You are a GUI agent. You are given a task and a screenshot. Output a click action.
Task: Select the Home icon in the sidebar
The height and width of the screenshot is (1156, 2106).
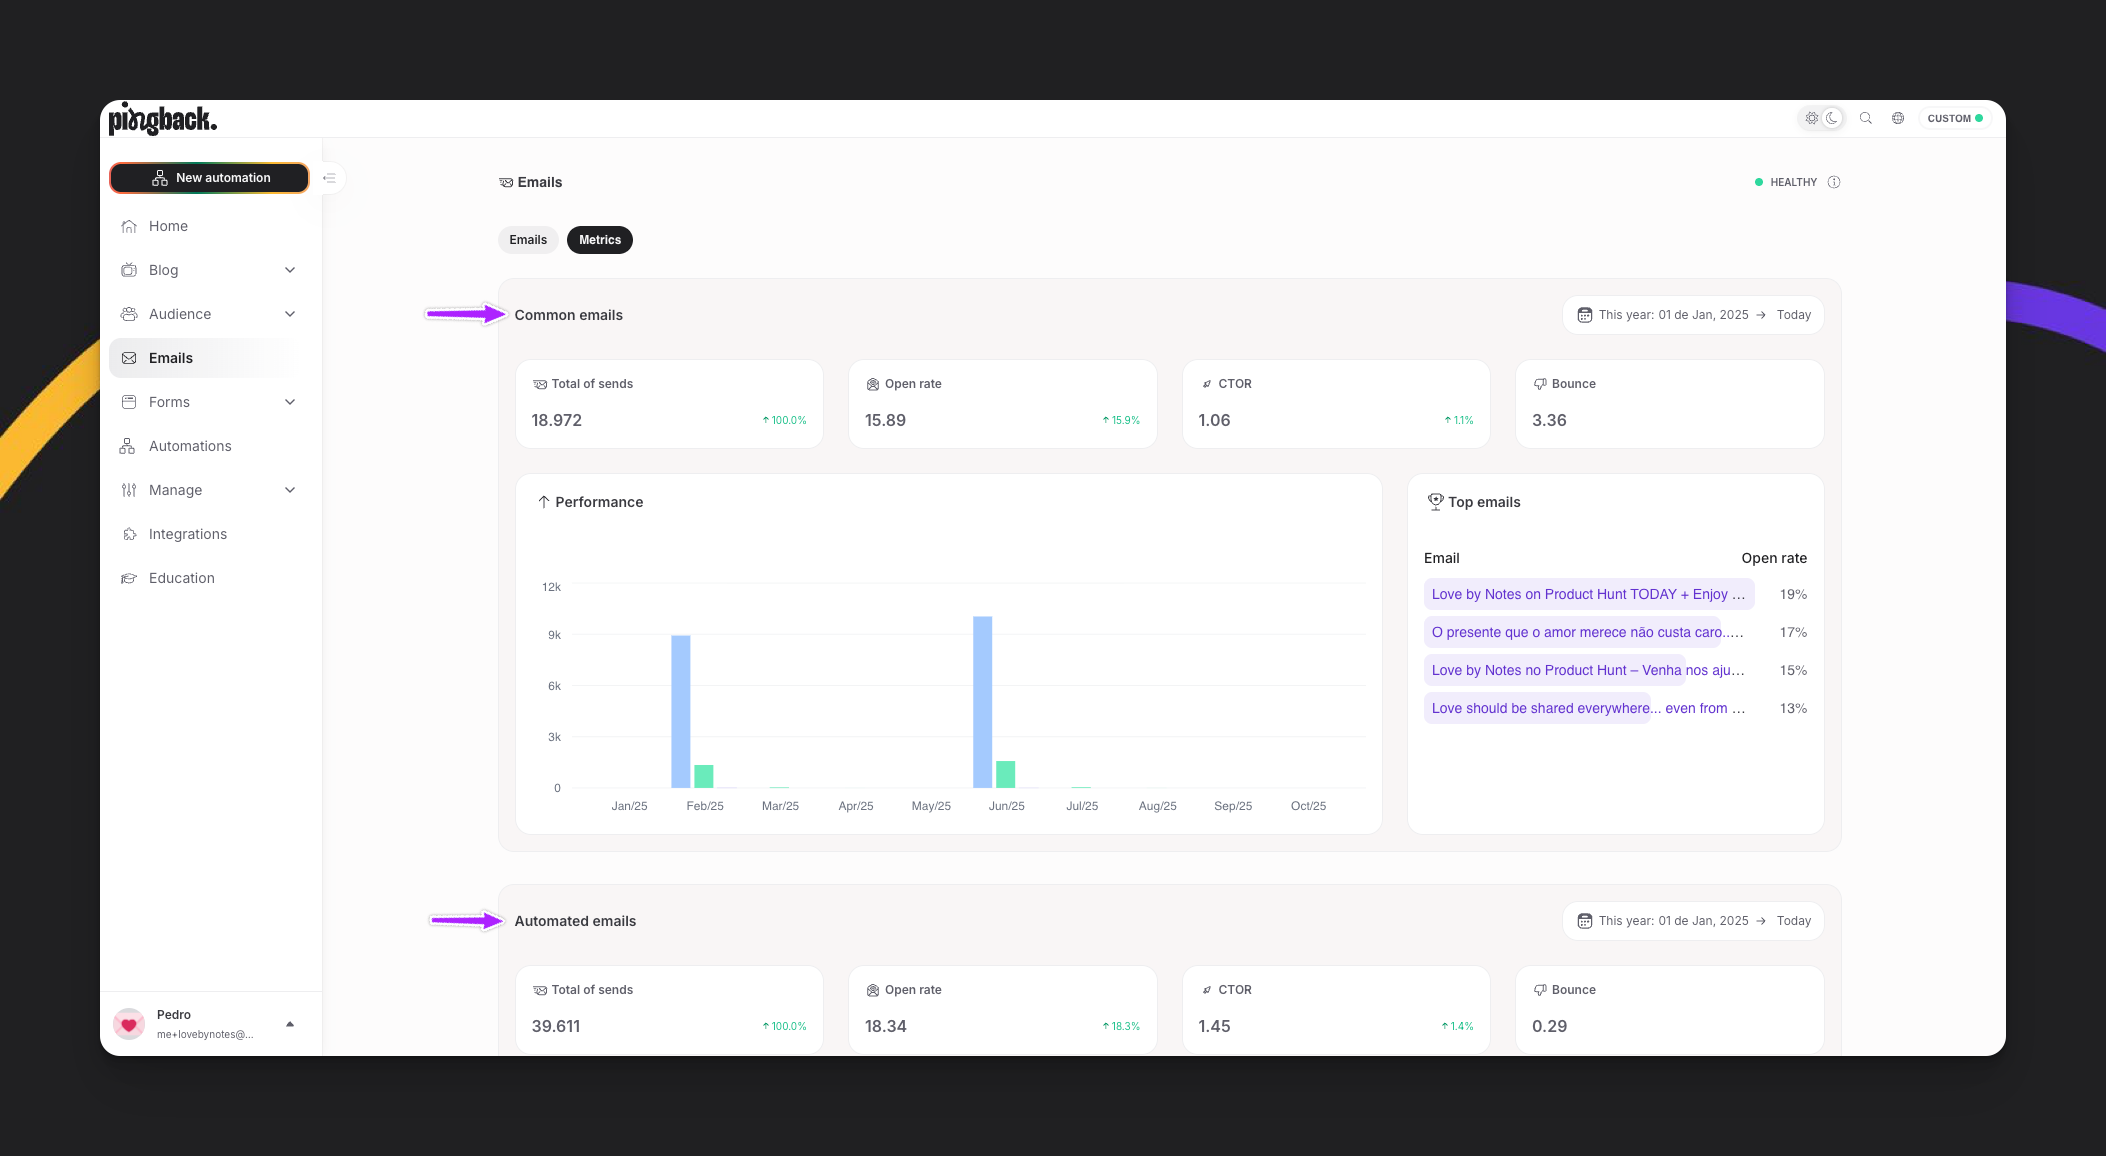pos(129,226)
